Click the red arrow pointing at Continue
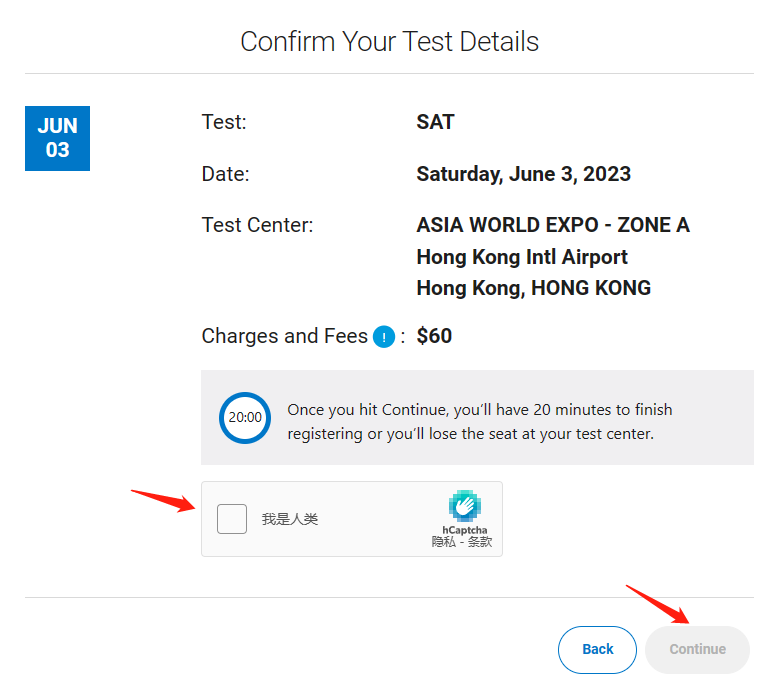This screenshot has height=685, width=781. pyautogui.click(x=658, y=604)
